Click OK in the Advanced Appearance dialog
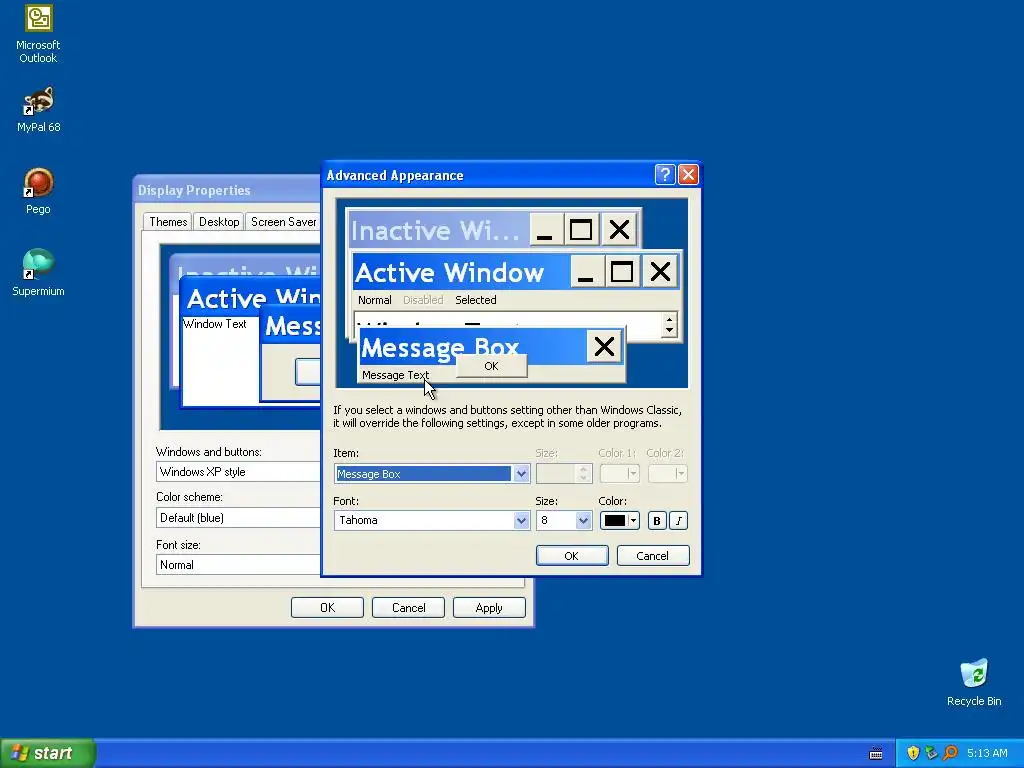The image size is (1024, 768). (572, 556)
